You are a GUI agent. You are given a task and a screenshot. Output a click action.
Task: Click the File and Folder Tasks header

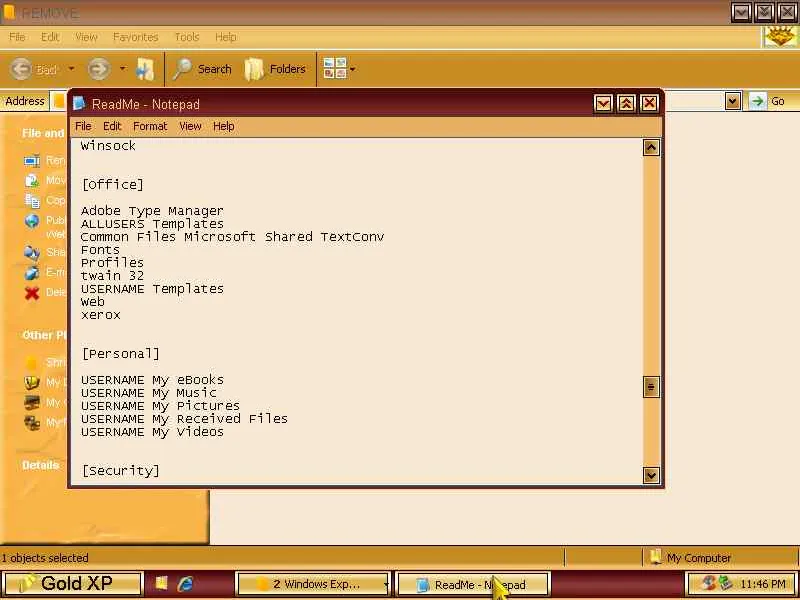[43, 133]
